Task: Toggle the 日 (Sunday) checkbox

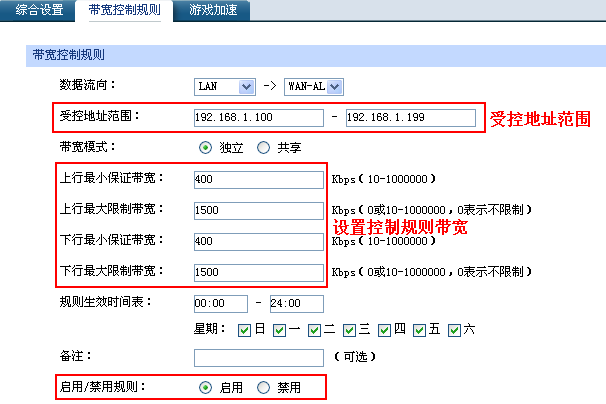Action: pyautogui.click(x=244, y=331)
